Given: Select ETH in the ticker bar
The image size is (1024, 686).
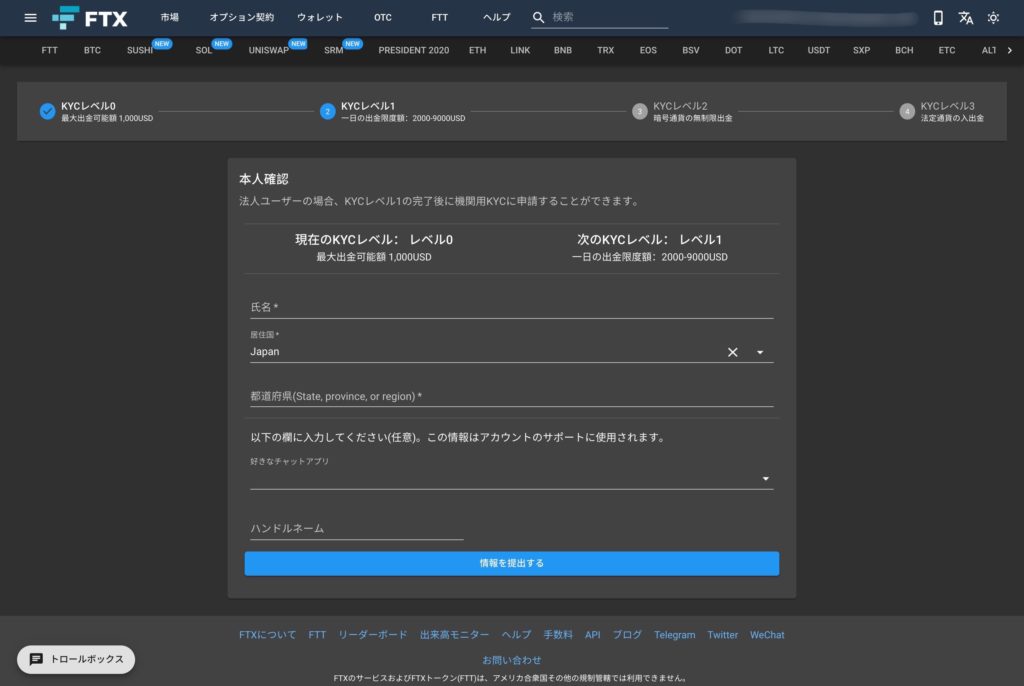Looking at the screenshot, I should 477,50.
